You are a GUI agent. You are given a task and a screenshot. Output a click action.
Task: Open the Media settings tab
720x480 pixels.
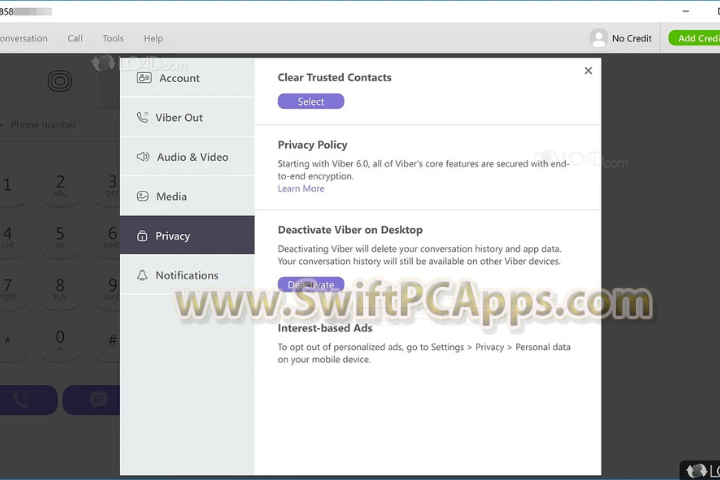(187, 196)
